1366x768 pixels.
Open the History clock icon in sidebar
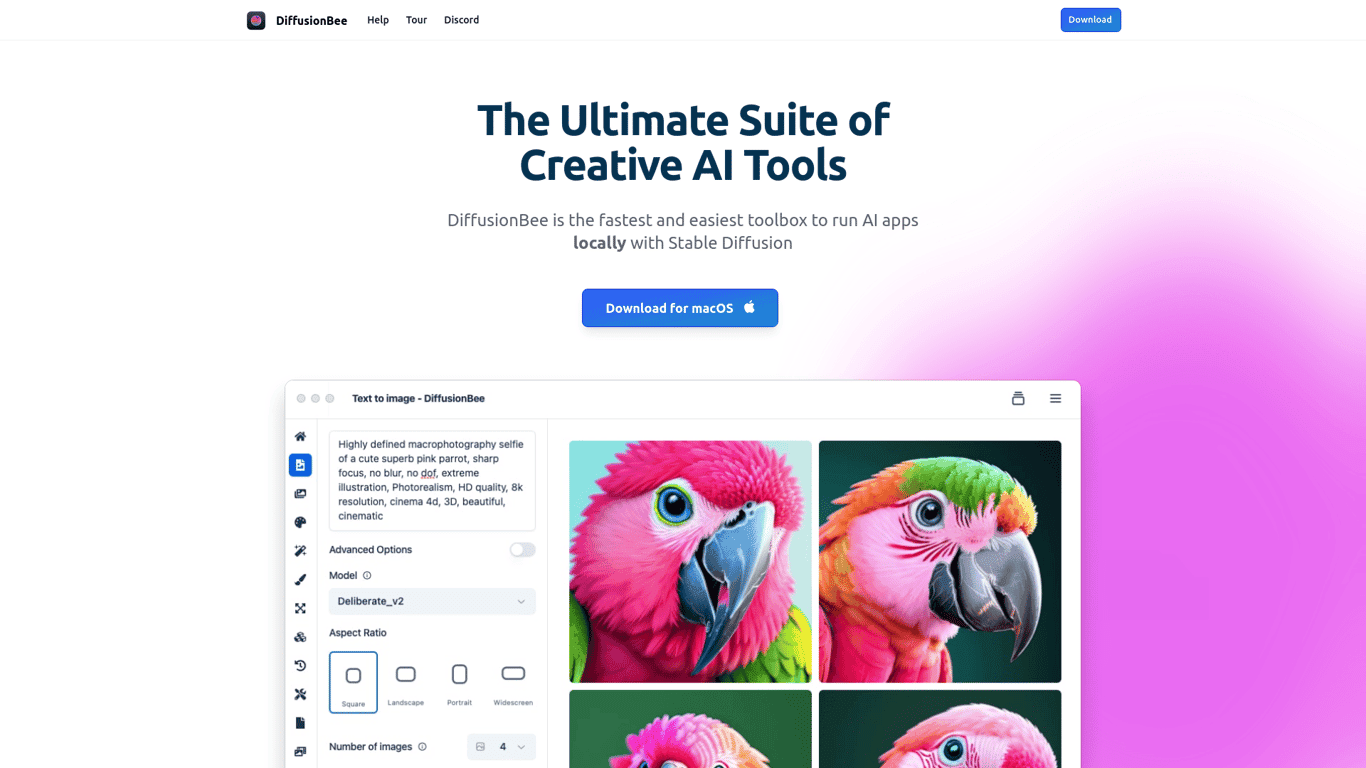coord(300,665)
